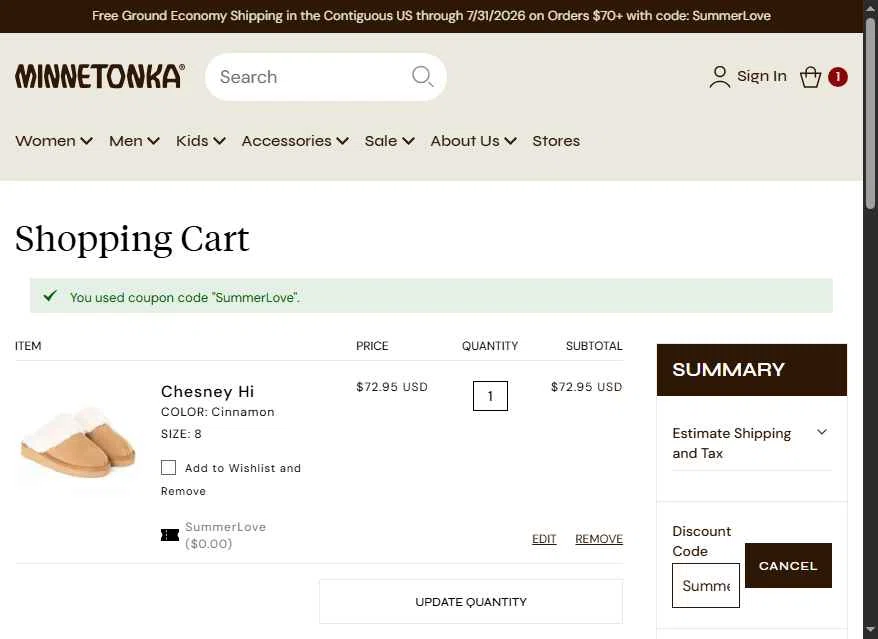Click the quantity input box

490,396
